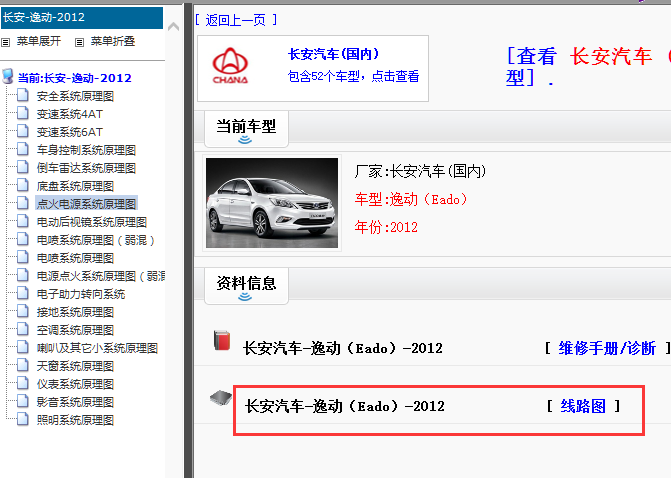Open 长安汽车(国内) brand link

(333, 54)
